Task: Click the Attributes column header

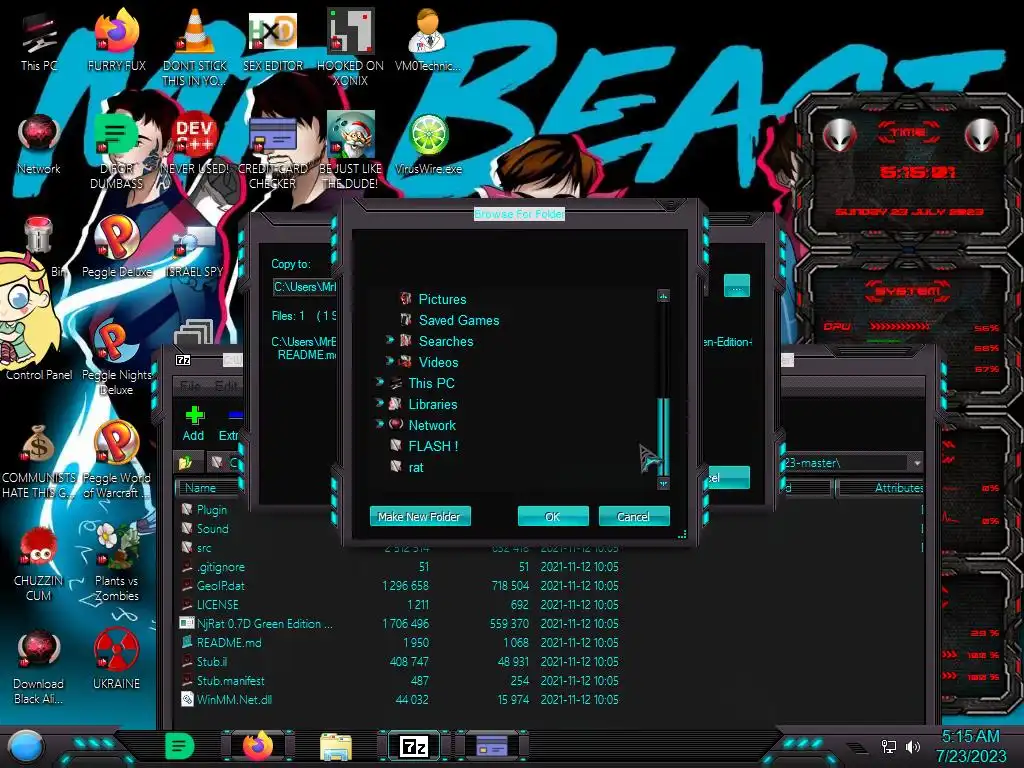Action: [880, 488]
